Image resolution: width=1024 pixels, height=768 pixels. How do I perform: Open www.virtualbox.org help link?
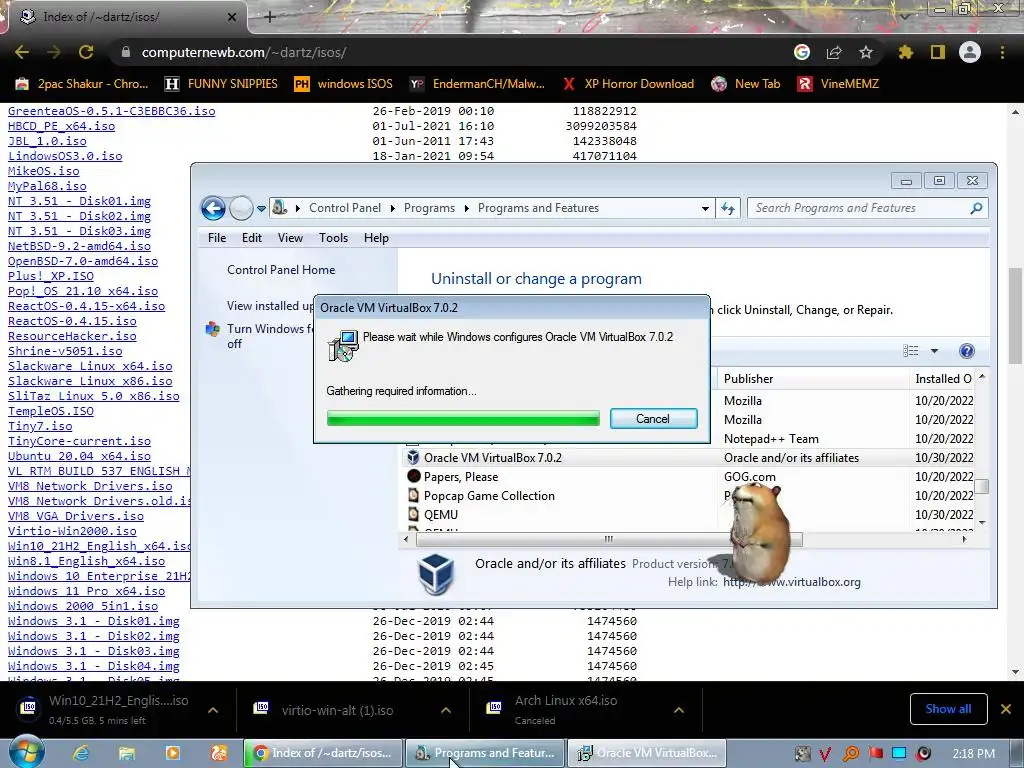pyautogui.click(x=792, y=582)
